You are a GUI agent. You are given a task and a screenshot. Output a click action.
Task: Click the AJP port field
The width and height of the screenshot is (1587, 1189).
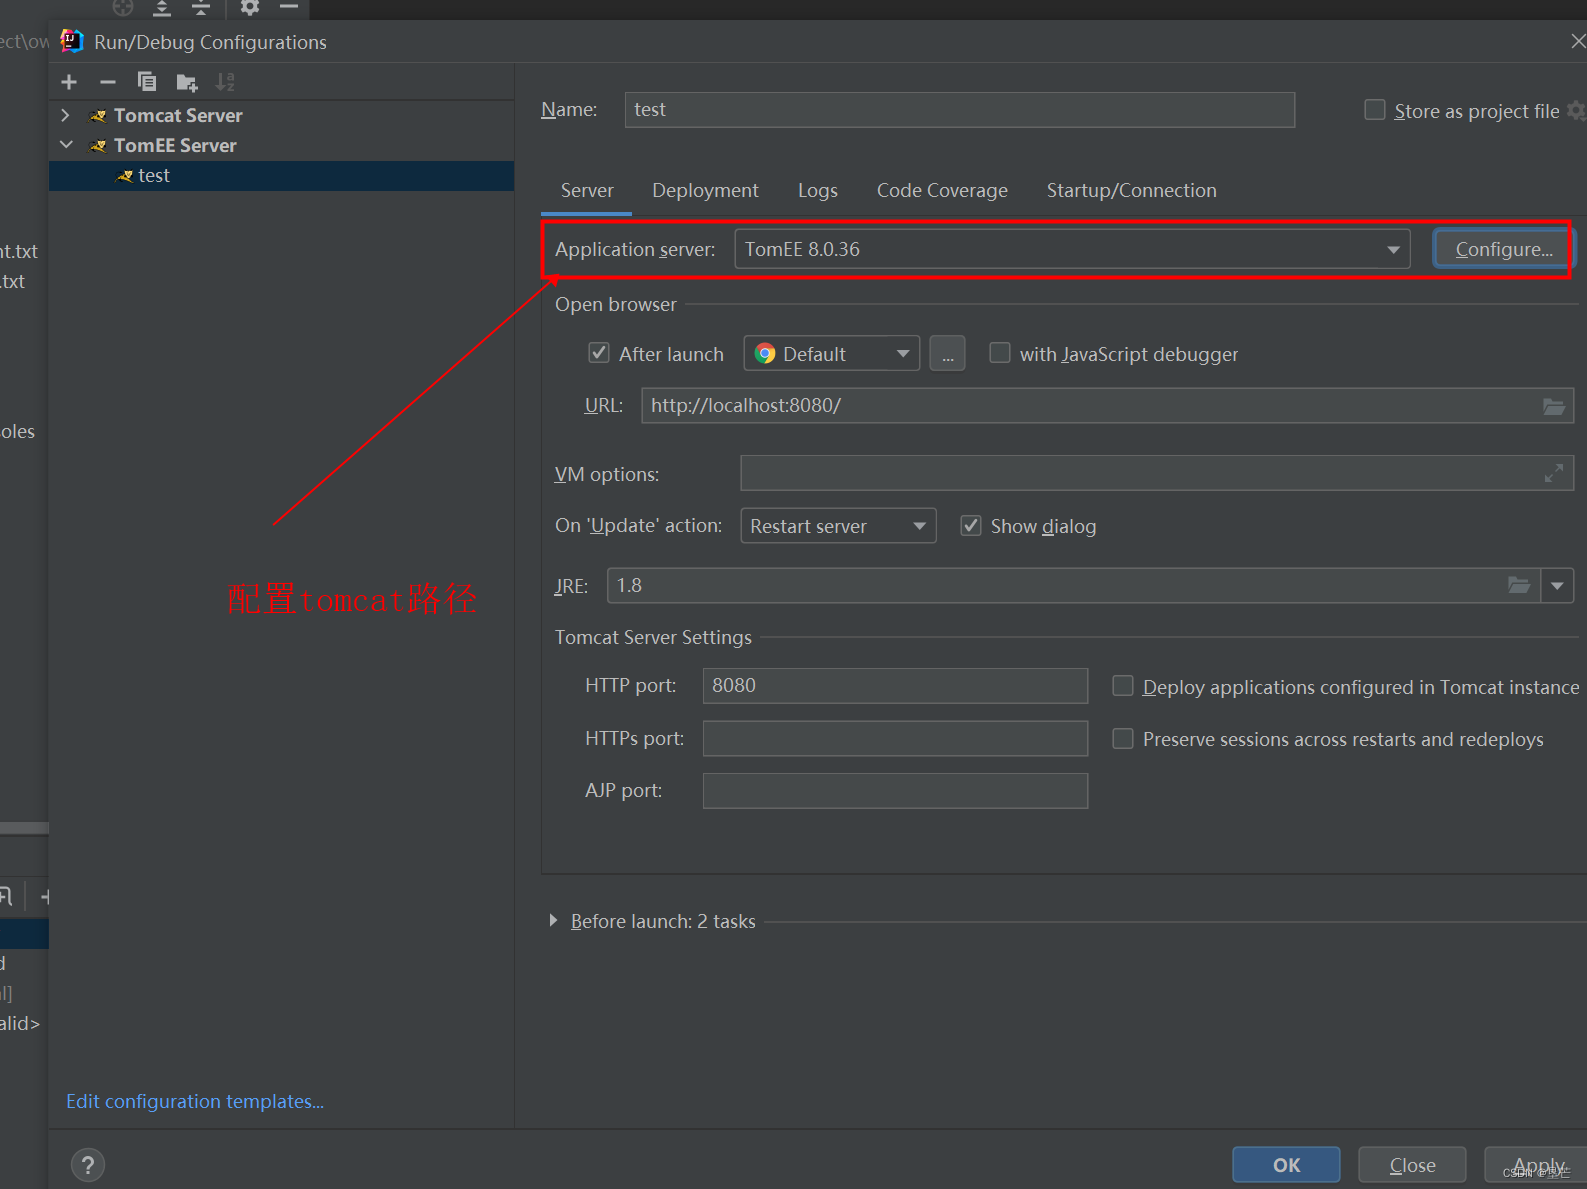click(895, 791)
